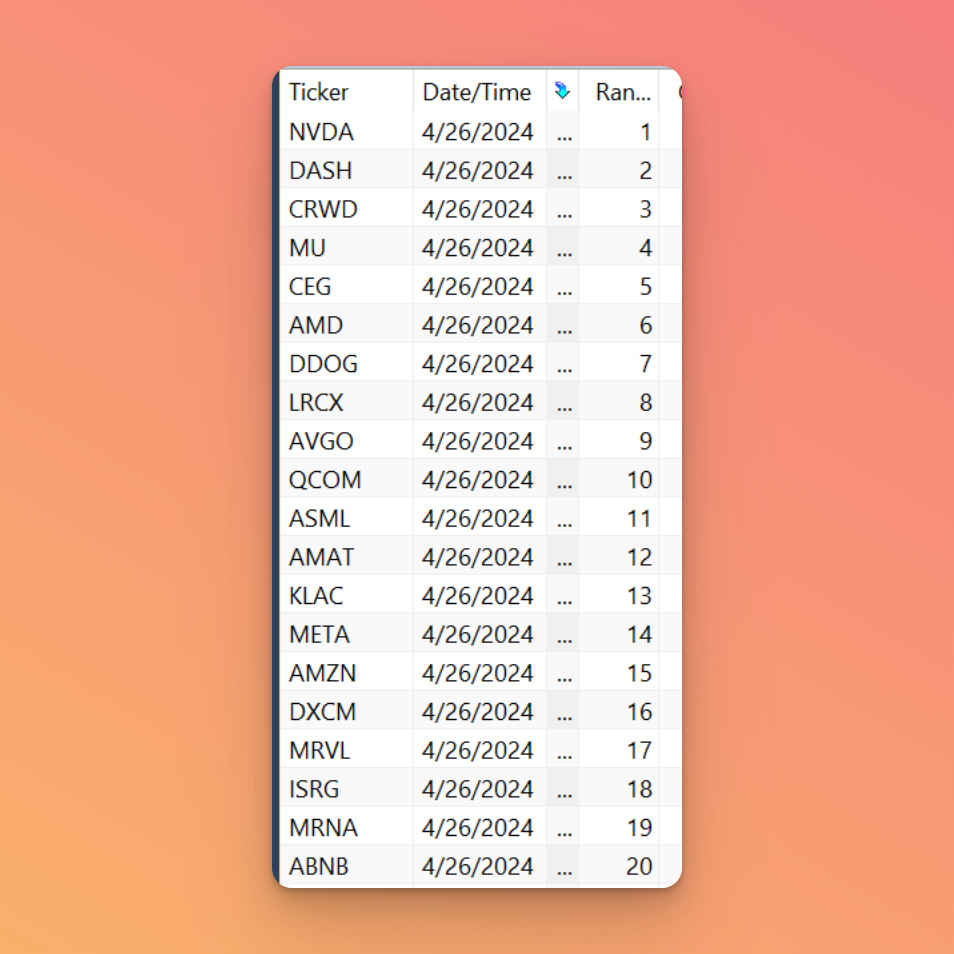Screen dimensions: 954x954
Task: Select the ASML ticker cell
Action: [346, 518]
